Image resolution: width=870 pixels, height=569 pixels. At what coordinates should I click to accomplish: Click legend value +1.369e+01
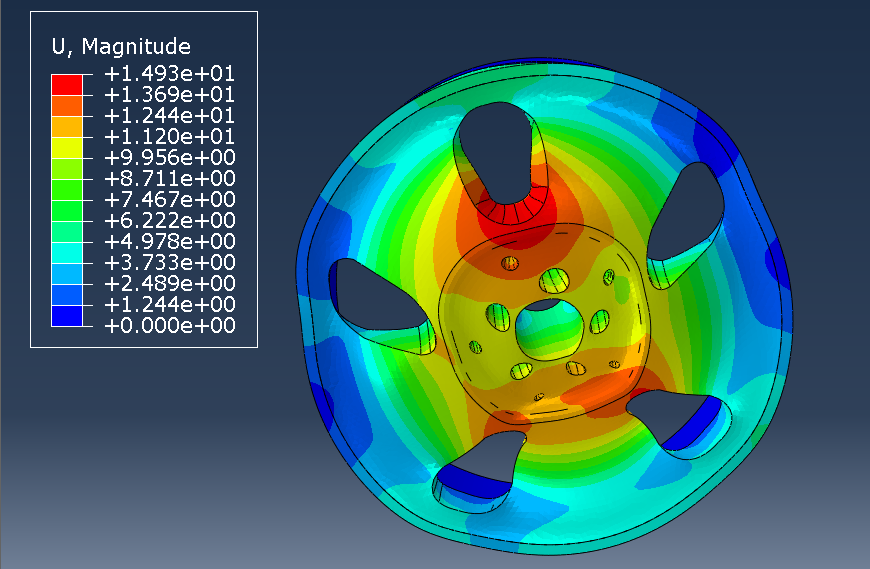170,95
